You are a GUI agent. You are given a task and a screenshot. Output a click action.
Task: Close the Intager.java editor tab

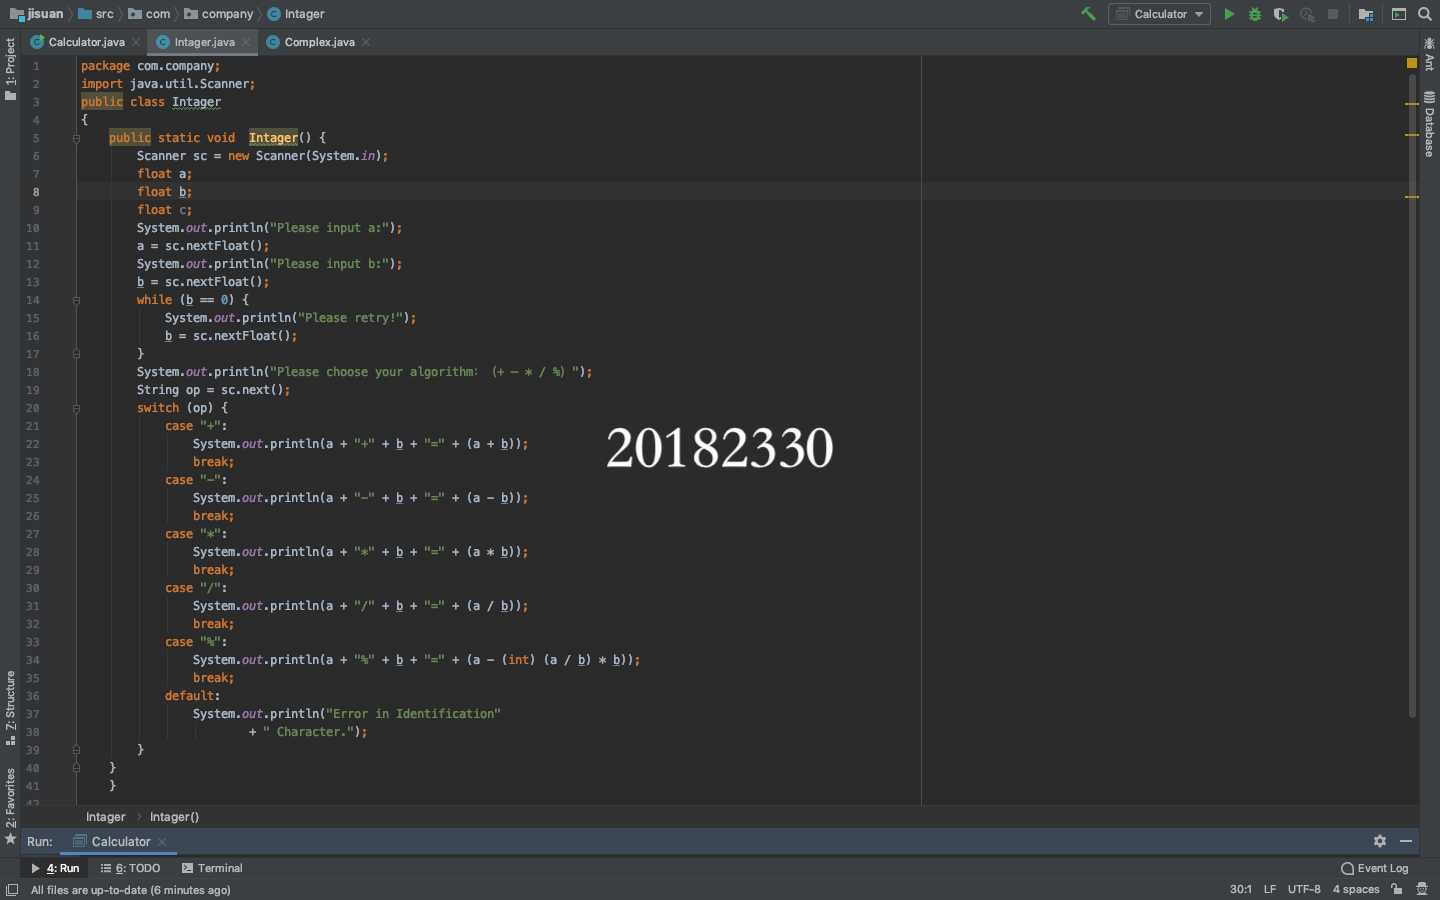click(246, 42)
